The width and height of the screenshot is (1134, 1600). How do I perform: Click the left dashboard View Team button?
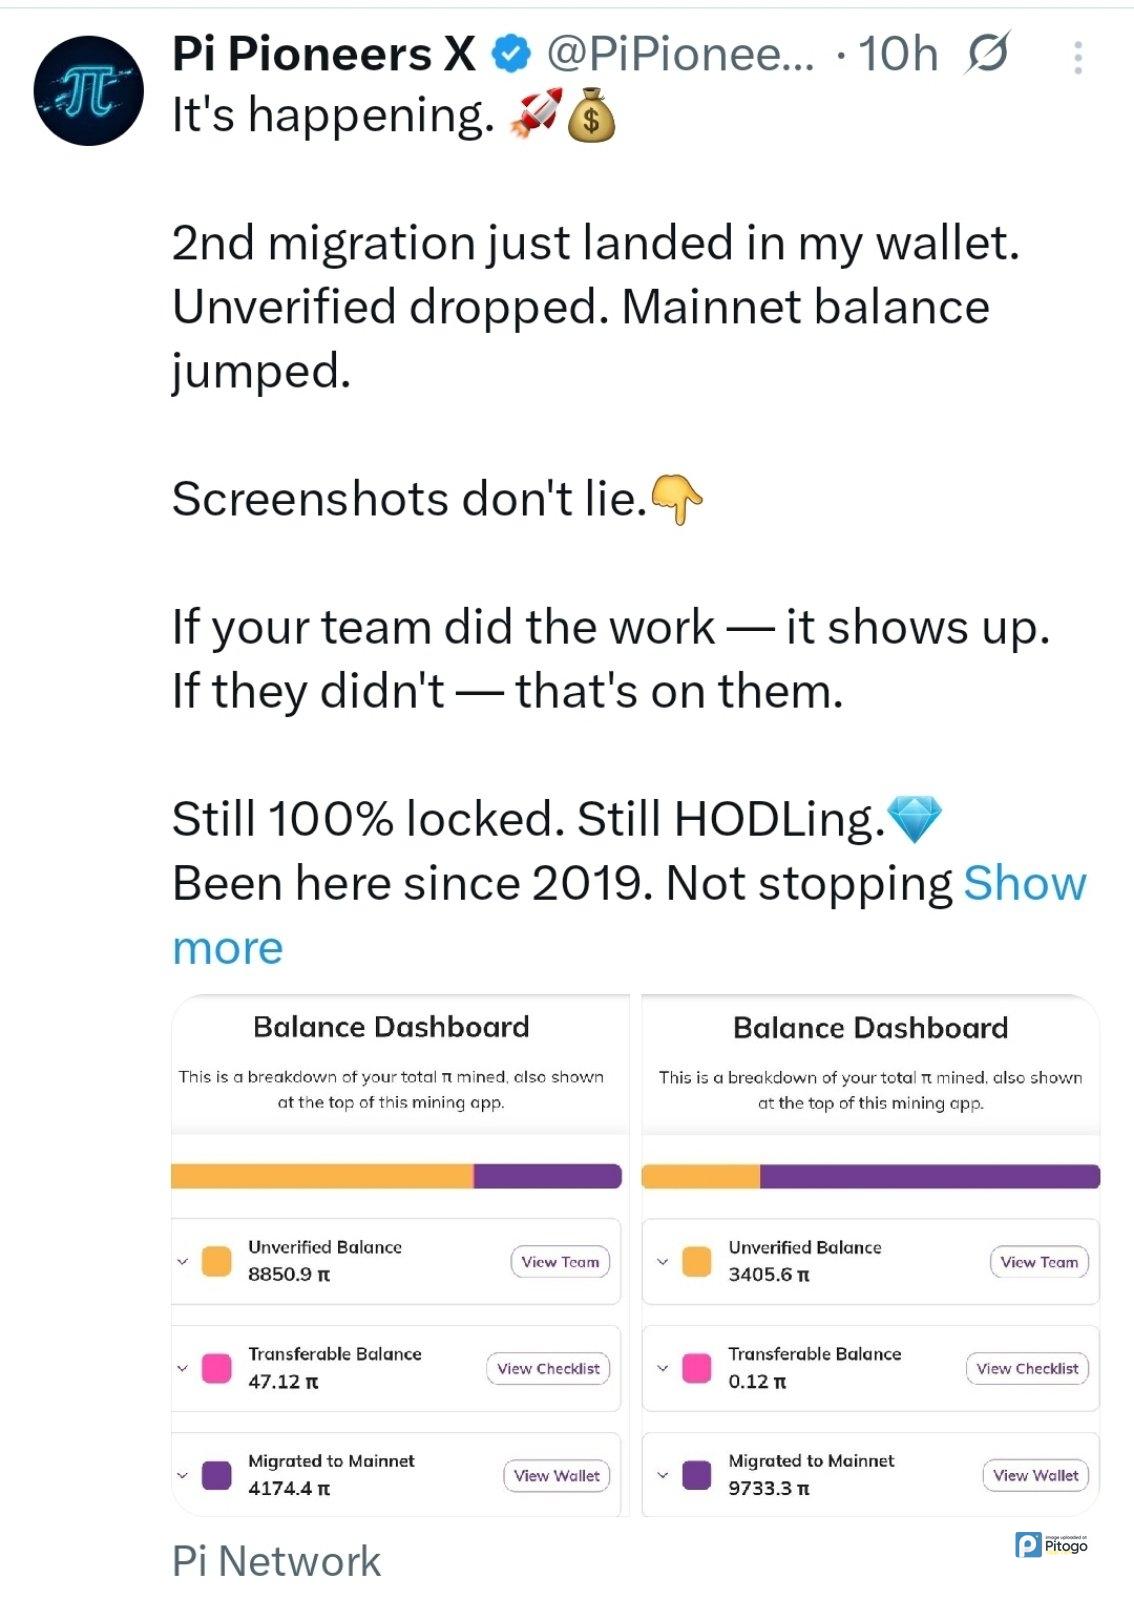coord(560,1262)
